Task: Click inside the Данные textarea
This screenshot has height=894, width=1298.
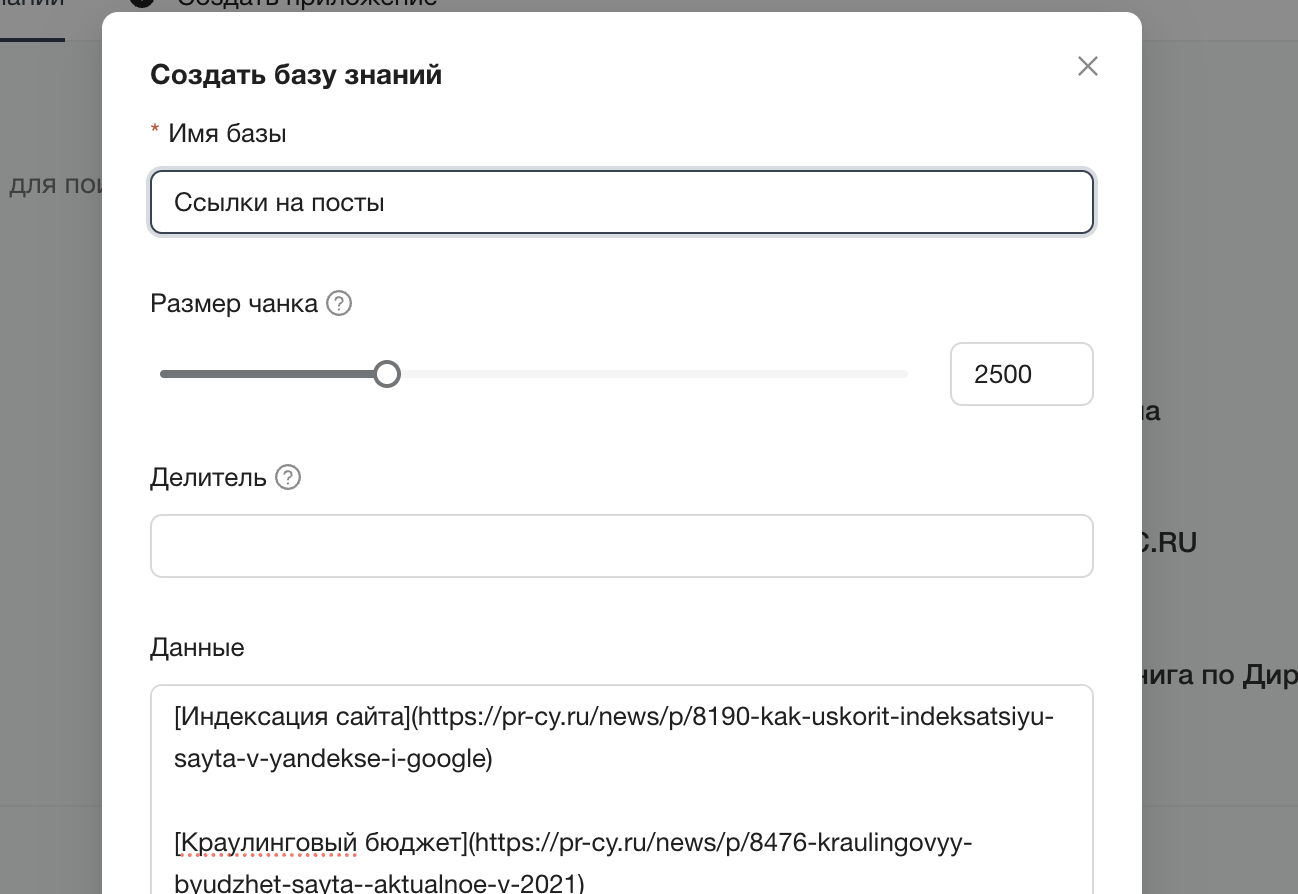Action: point(620,780)
